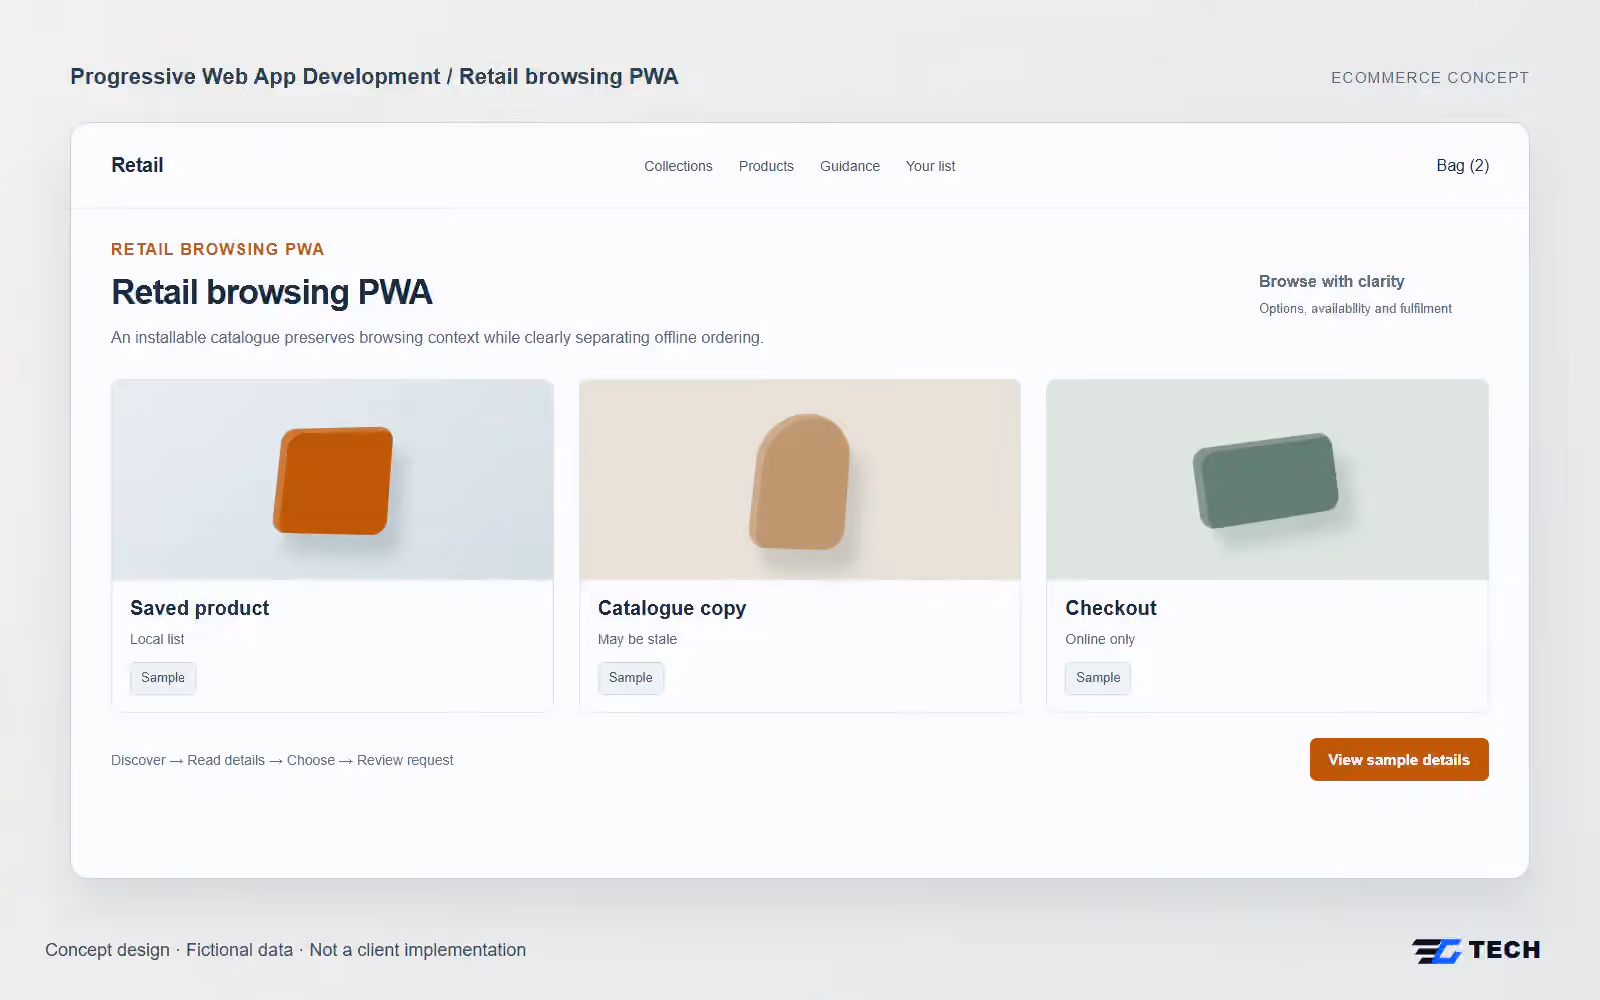This screenshot has height=1000, width=1600.
Task: Open the Bag (2) link
Action: (x=1463, y=165)
